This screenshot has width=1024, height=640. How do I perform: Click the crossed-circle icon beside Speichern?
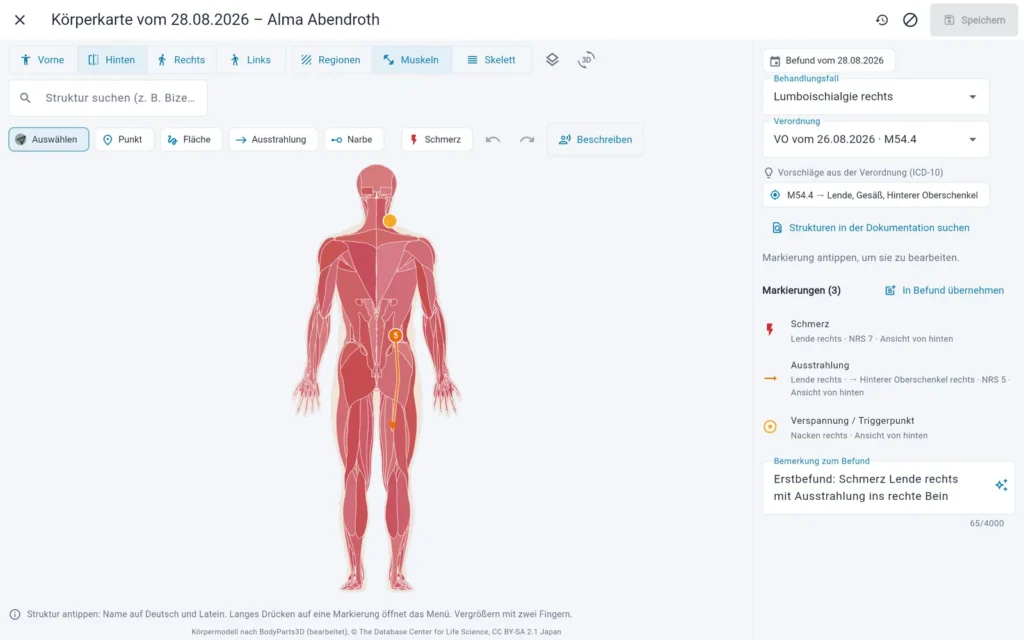coord(910,20)
